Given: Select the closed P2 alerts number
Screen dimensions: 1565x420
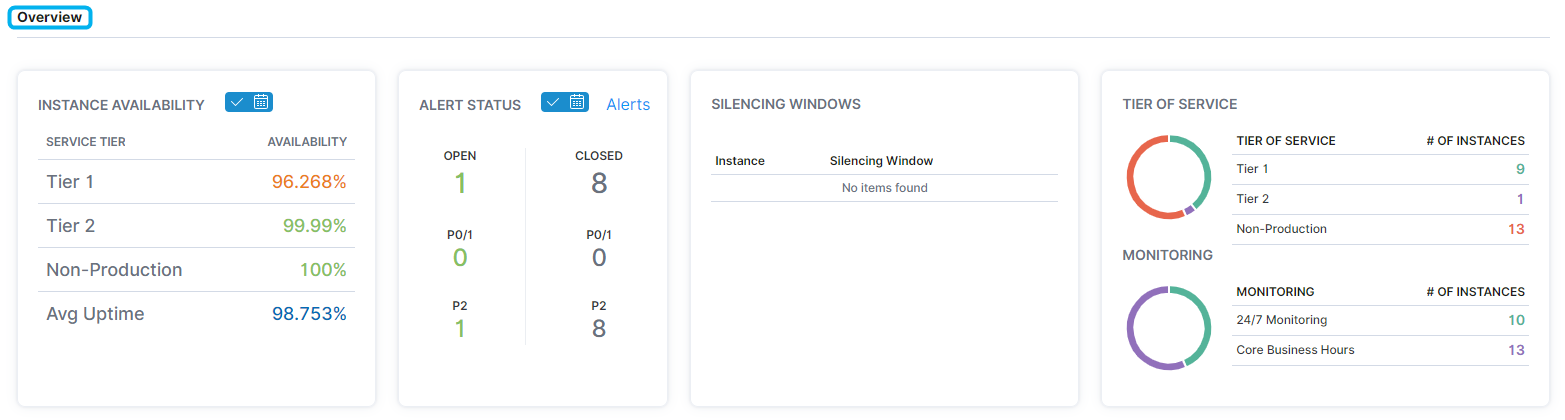Looking at the screenshot, I should point(598,329).
